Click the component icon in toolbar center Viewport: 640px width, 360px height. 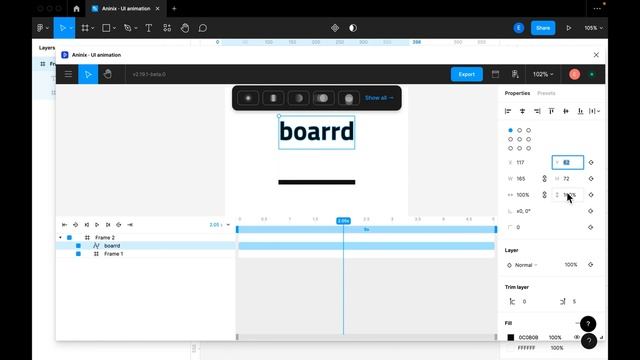[335, 28]
